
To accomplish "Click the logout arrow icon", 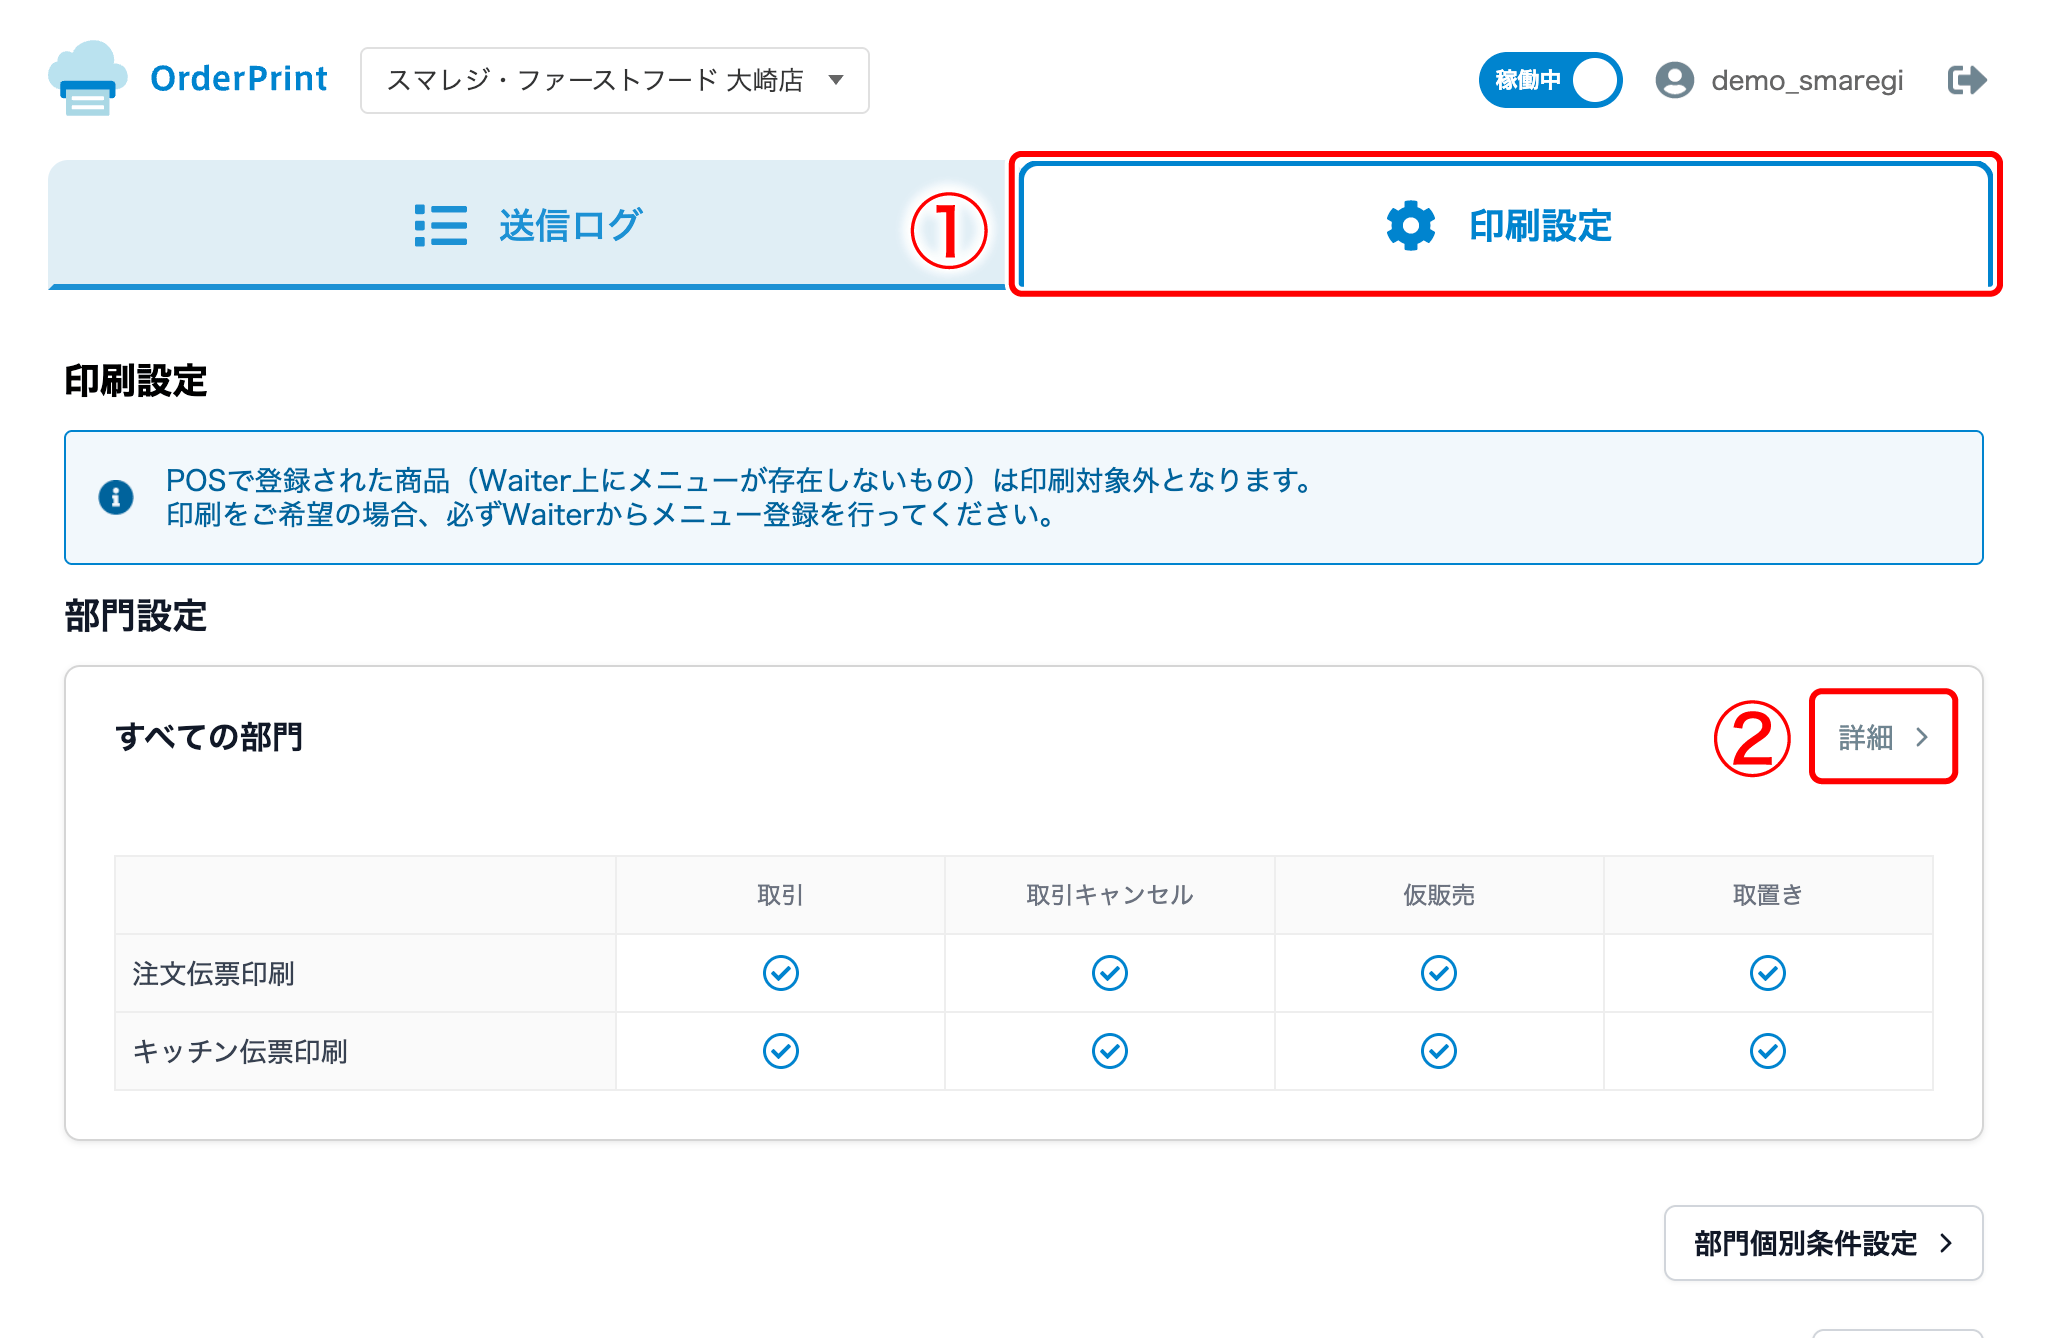I will (x=1966, y=80).
